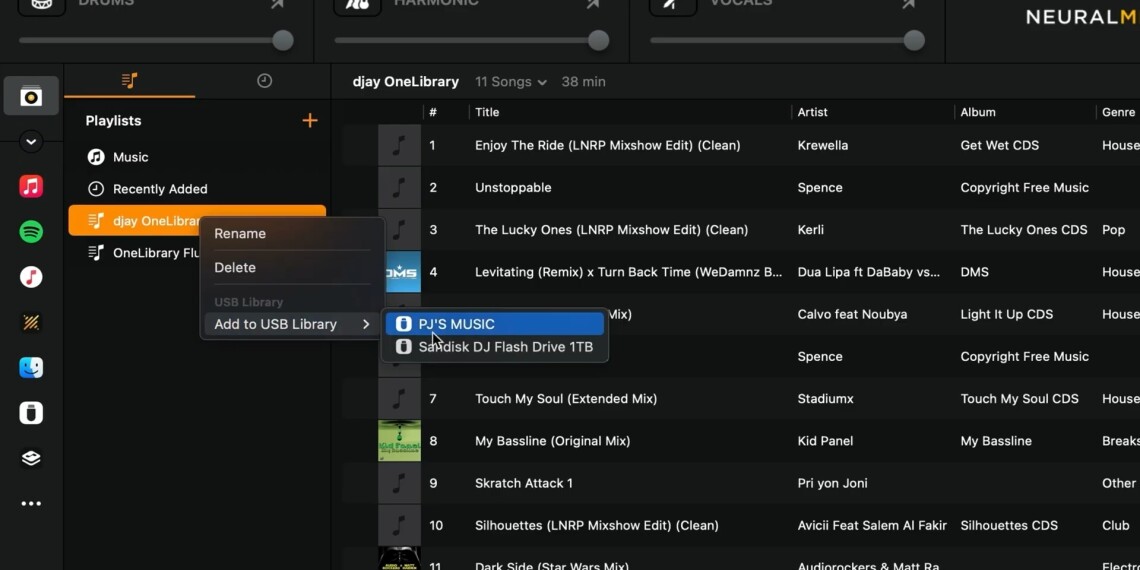
Task: Add a new playlist with plus icon
Action: pos(310,121)
